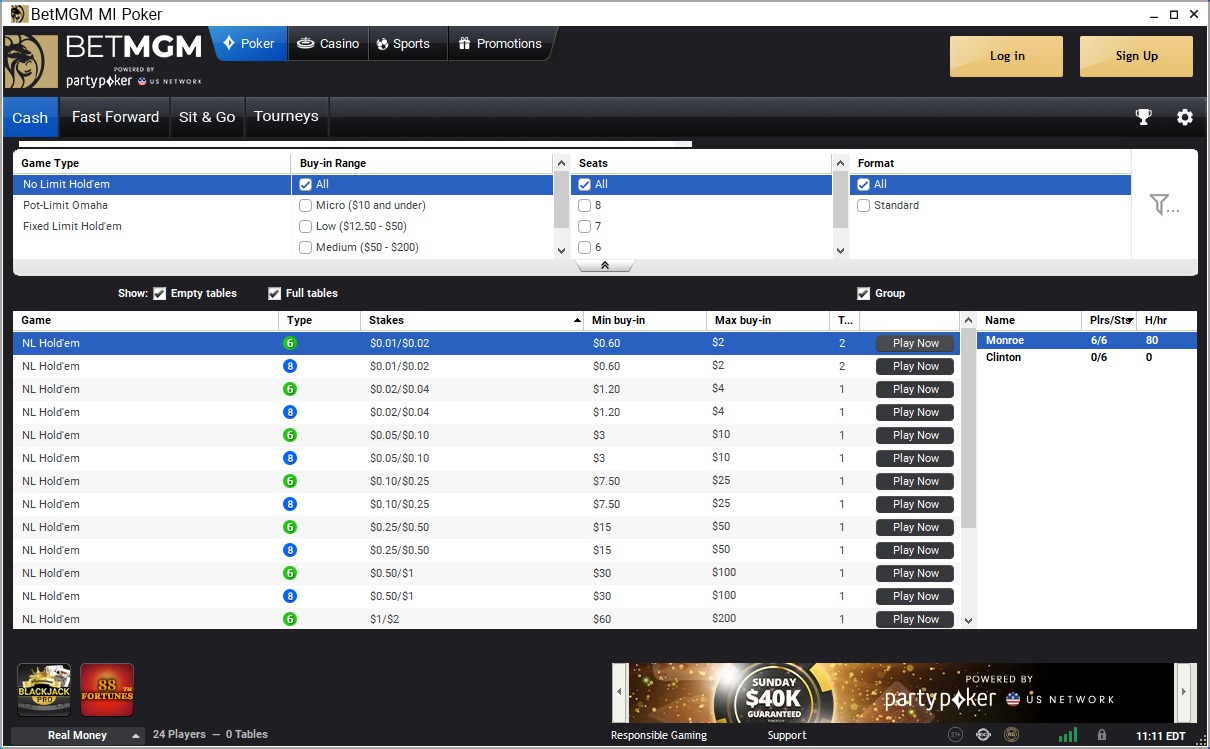Image resolution: width=1210 pixels, height=749 pixels.
Task: Toggle the Format All checkbox
Action: point(864,184)
